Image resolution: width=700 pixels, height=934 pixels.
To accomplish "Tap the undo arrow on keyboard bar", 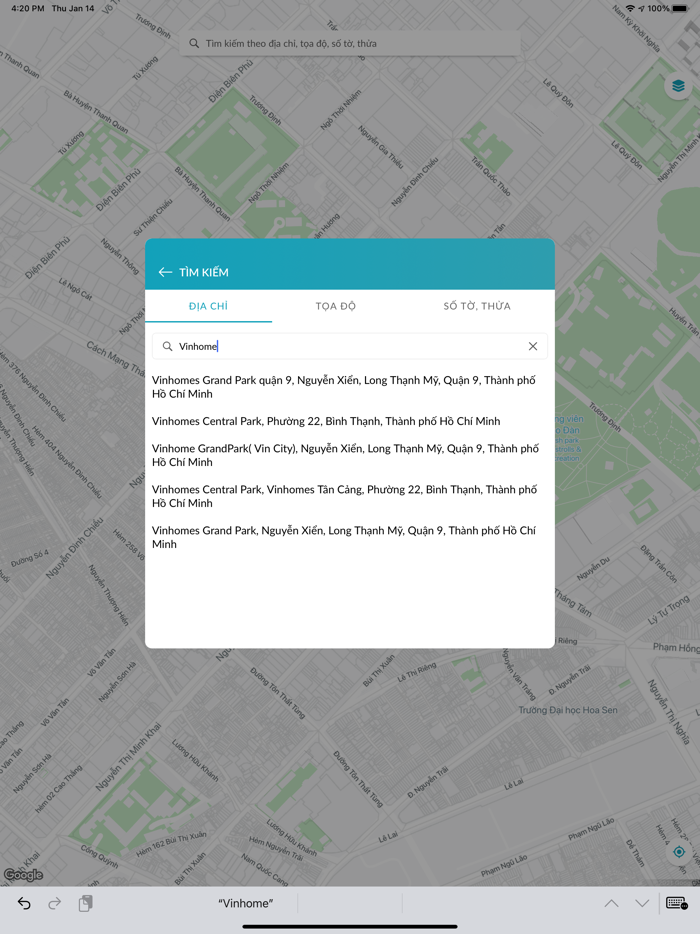I will pos(24,904).
